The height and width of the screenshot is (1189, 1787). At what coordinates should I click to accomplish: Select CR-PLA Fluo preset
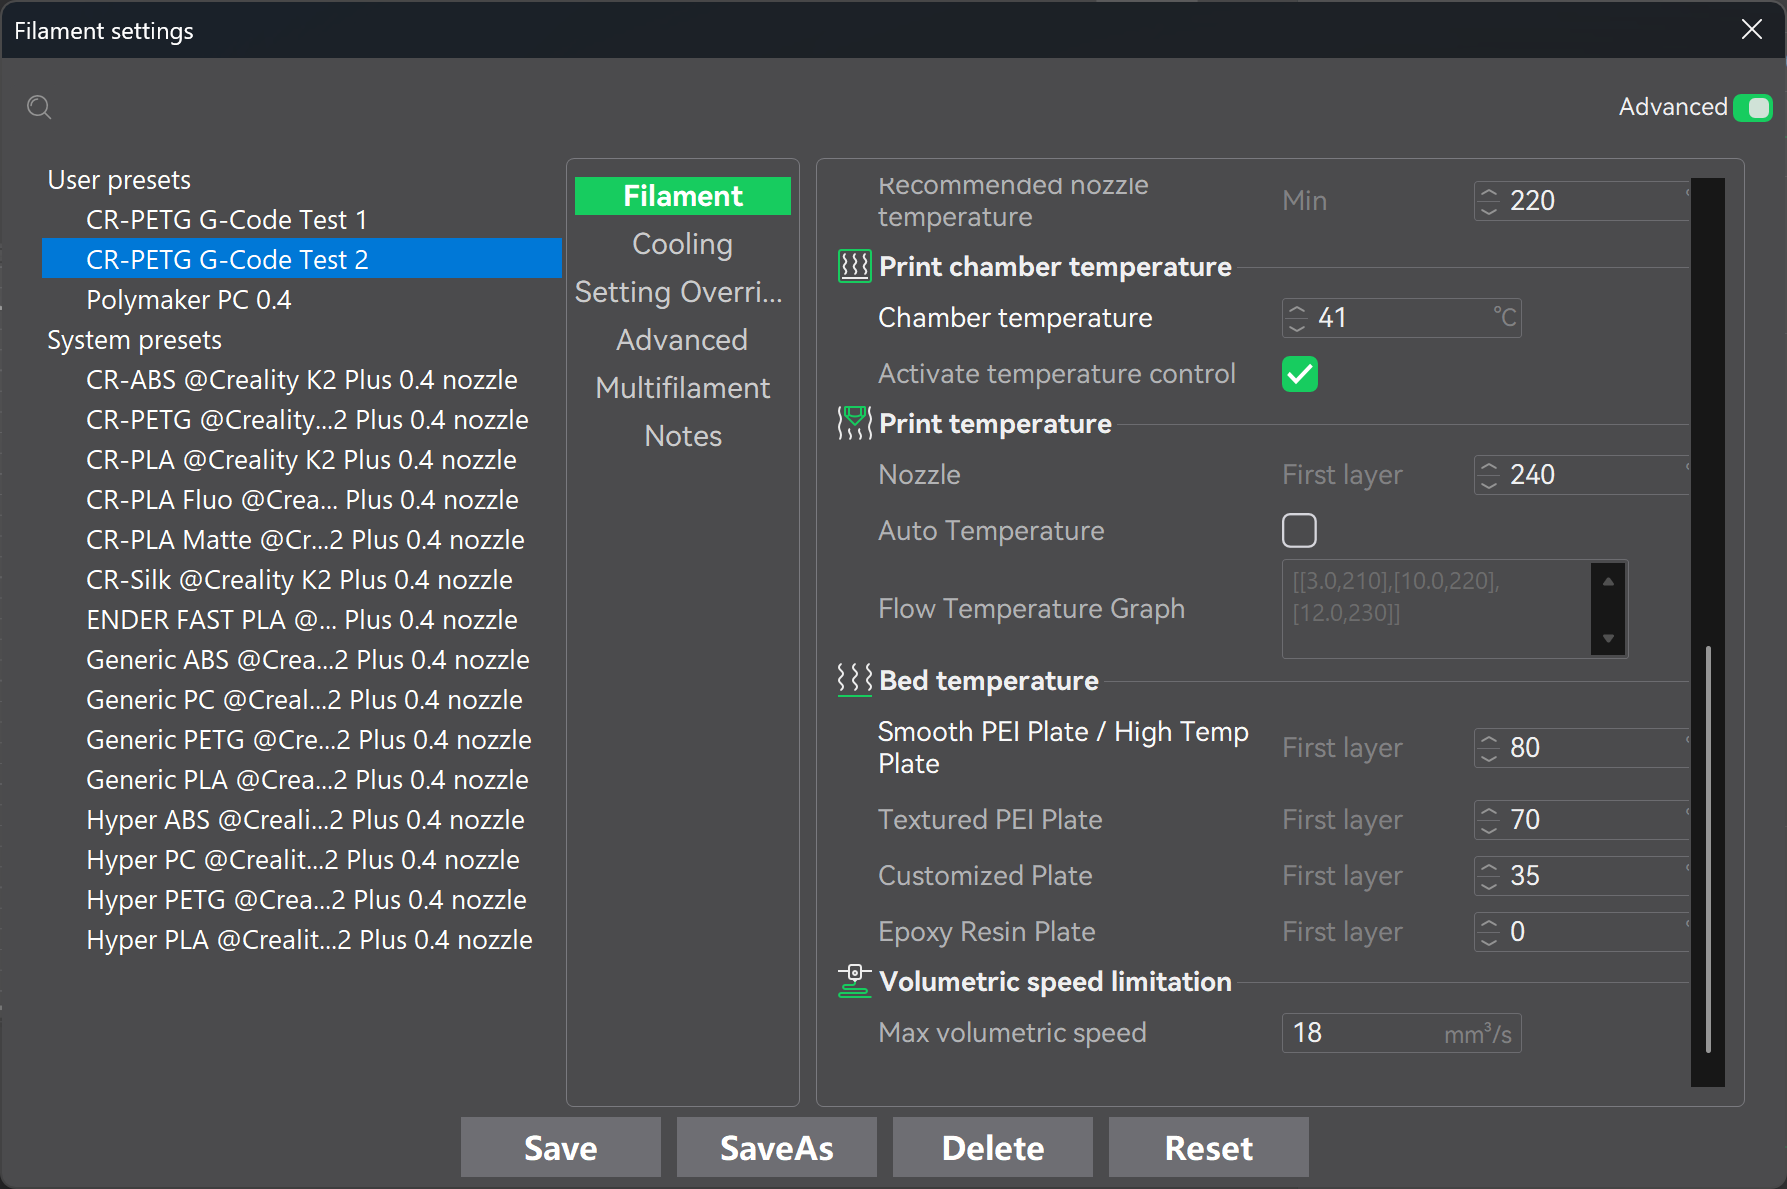pyautogui.click(x=302, y=500)
